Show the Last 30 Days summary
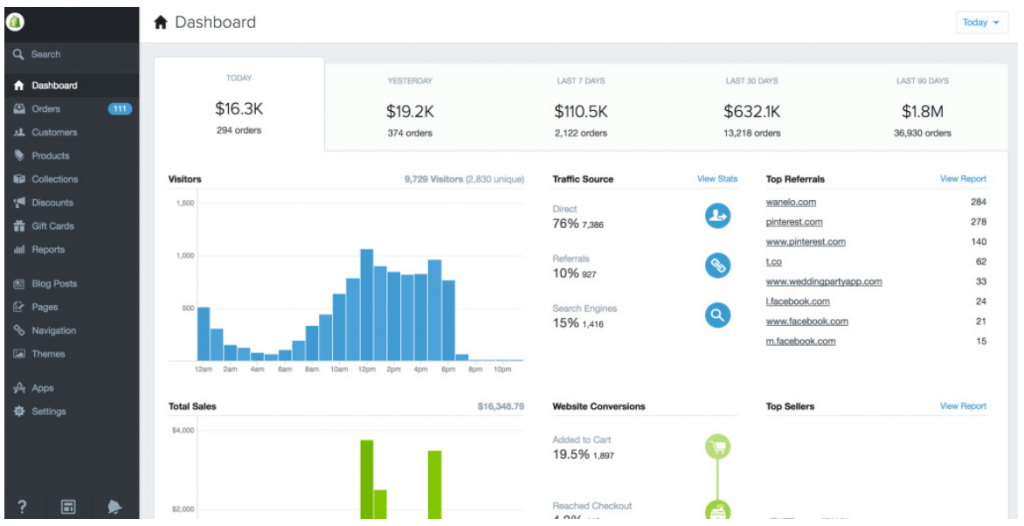The image size is (1024, 526). click(751, 107)
